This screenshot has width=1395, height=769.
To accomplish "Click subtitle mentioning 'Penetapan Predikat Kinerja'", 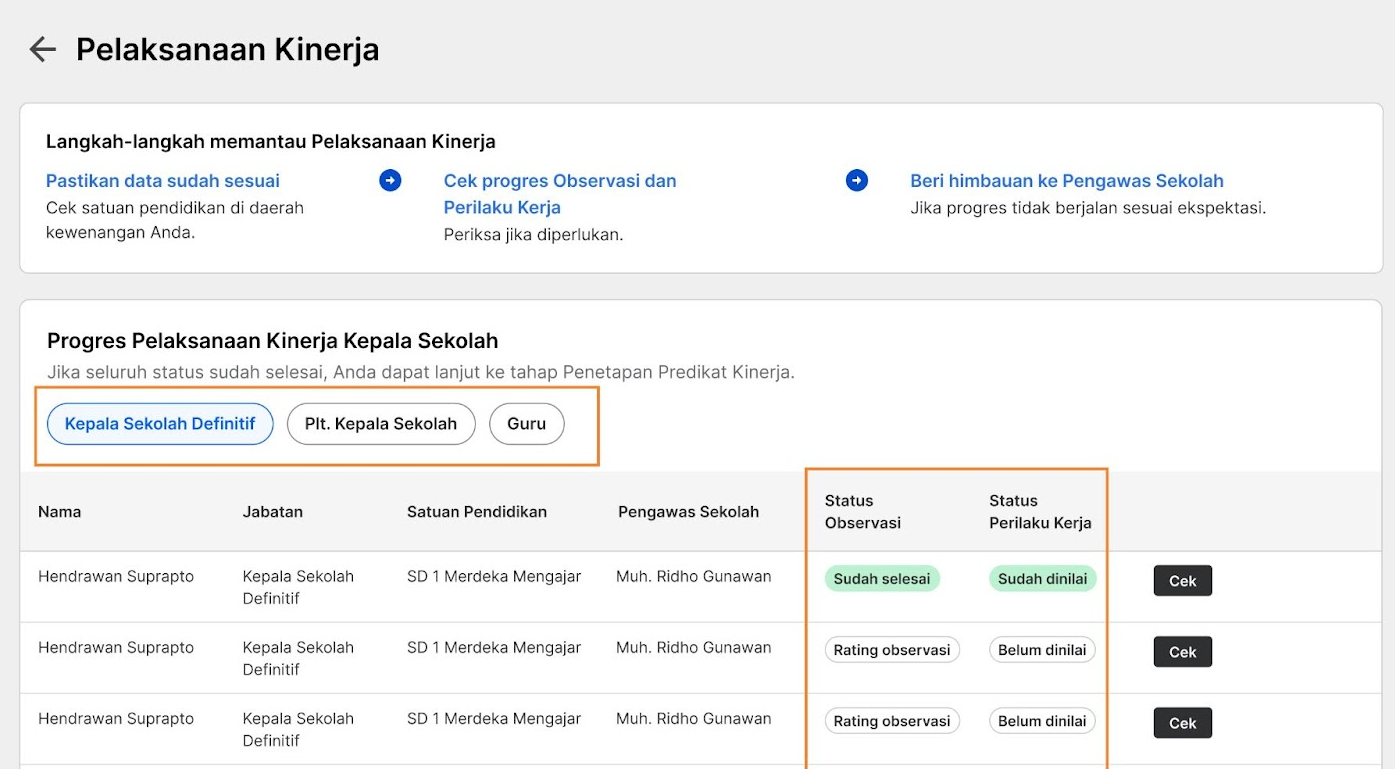I will [x=421, y=372].
